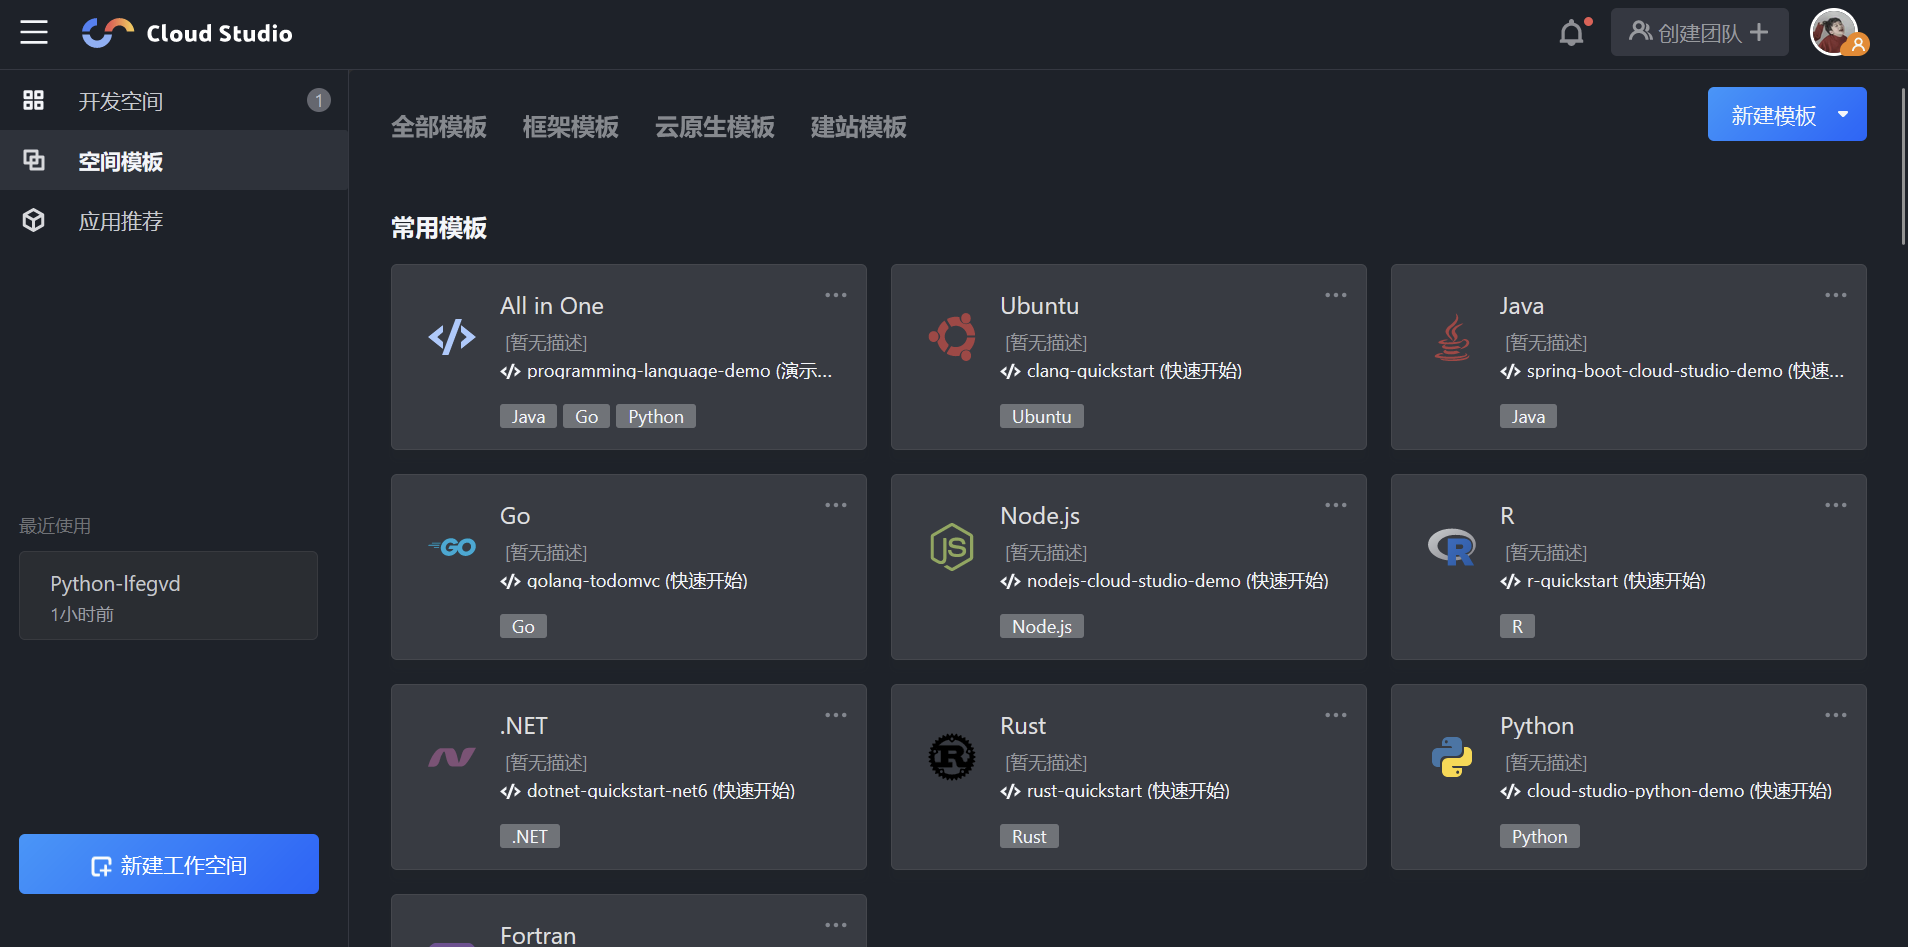Click the Python snake logo icon
The image size is (1908, 947).
(1452, 757)
